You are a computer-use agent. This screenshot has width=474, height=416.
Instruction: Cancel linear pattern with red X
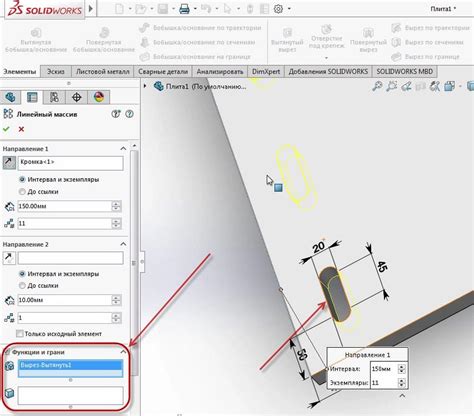pos(21,129)
